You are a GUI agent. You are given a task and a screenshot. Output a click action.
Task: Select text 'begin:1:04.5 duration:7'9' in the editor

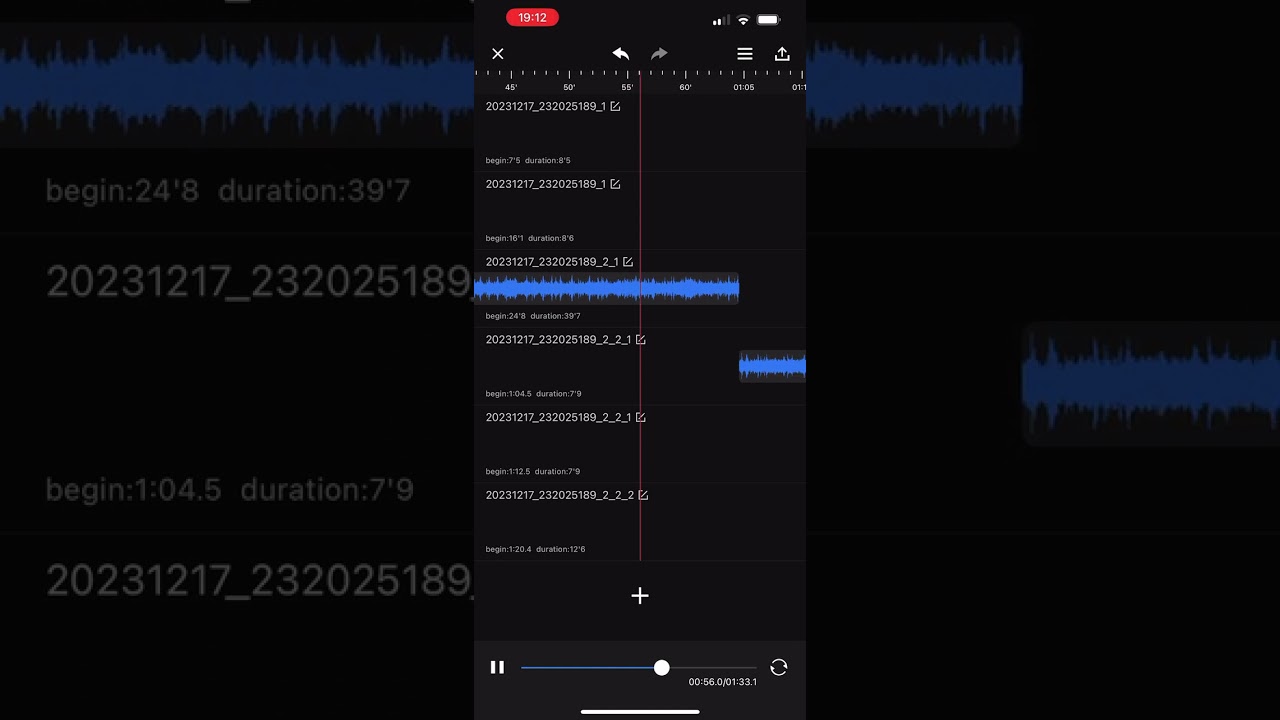tap(534, 394)
